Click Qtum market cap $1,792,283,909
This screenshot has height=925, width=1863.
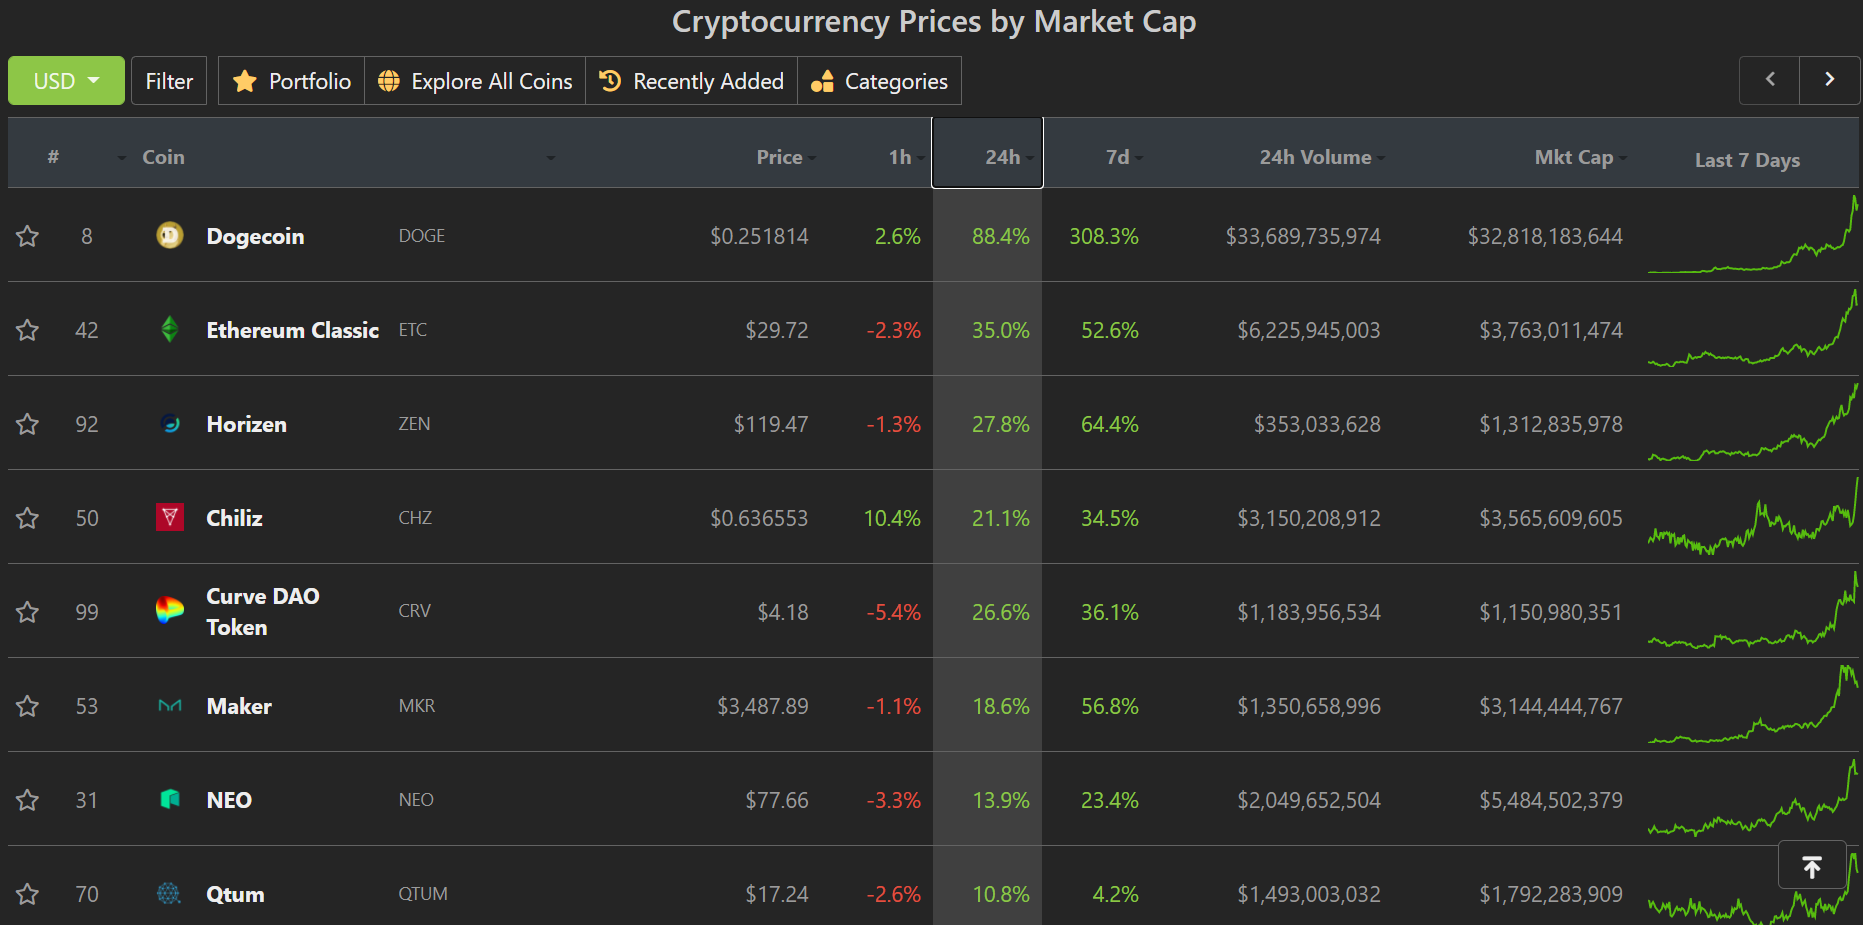pyautogui.click(x=1551, y=894)
